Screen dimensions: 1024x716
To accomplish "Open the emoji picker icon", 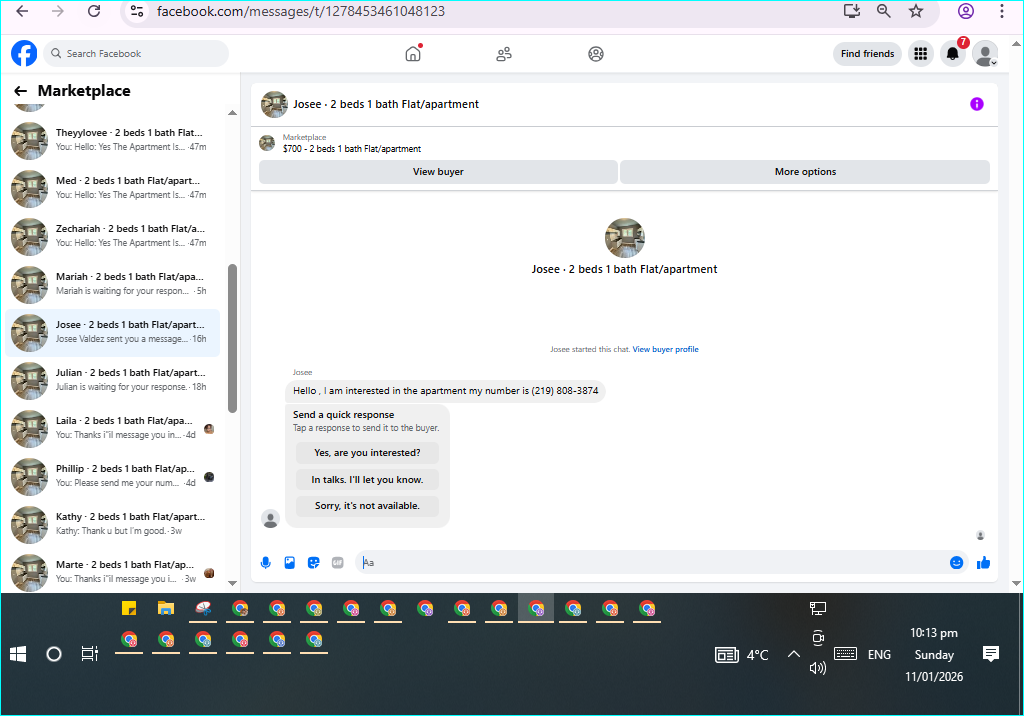I will [x=956, y=562].
